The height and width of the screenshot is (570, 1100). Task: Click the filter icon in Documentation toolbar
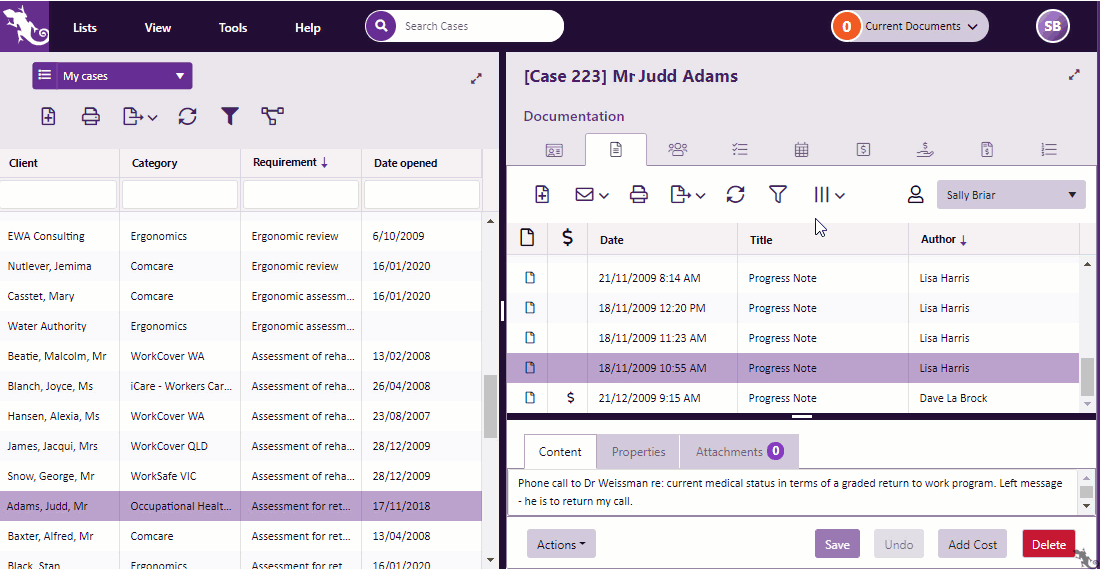[x=778, y=194]
